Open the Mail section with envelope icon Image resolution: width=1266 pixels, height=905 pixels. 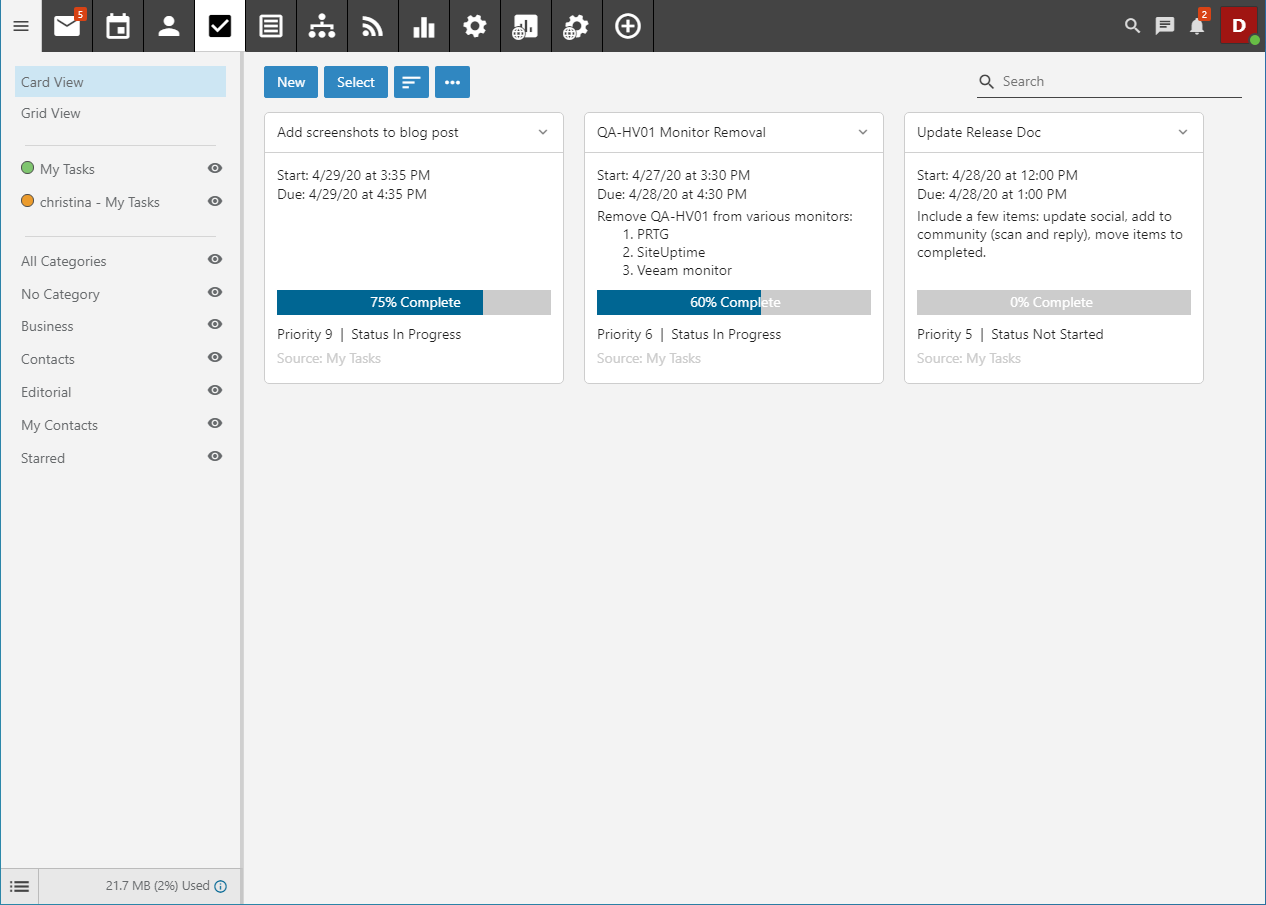66,26
